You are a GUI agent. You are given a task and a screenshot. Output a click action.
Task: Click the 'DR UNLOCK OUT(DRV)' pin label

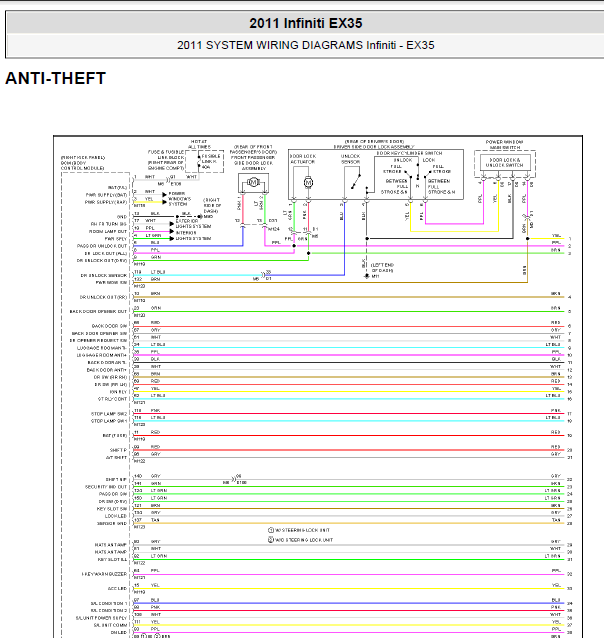[102, 260]
